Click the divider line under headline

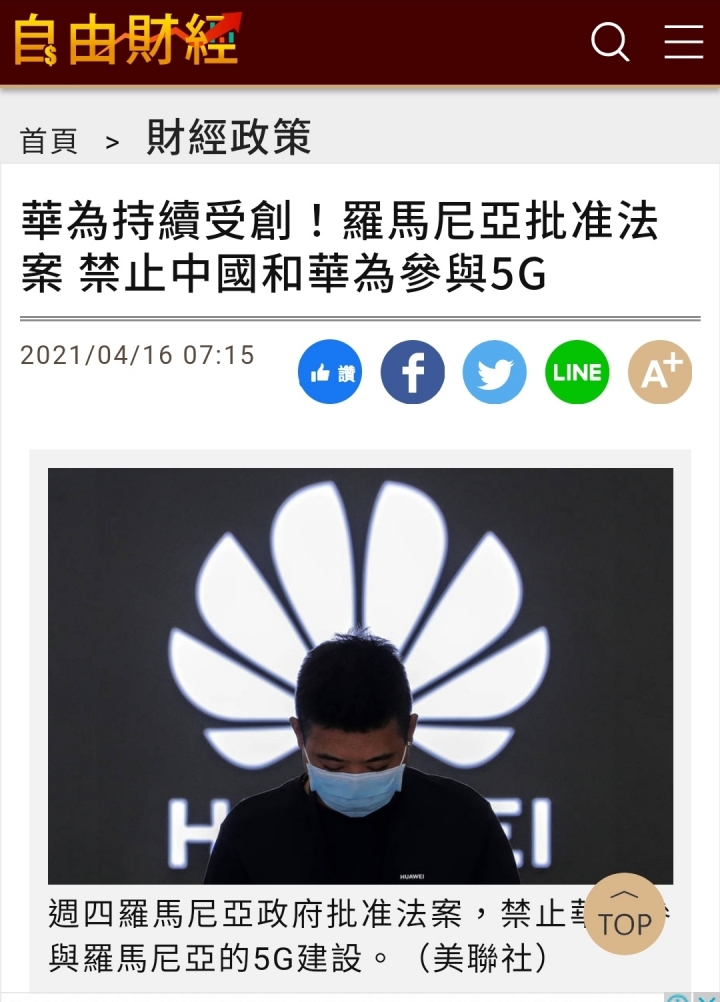point(360,318)
